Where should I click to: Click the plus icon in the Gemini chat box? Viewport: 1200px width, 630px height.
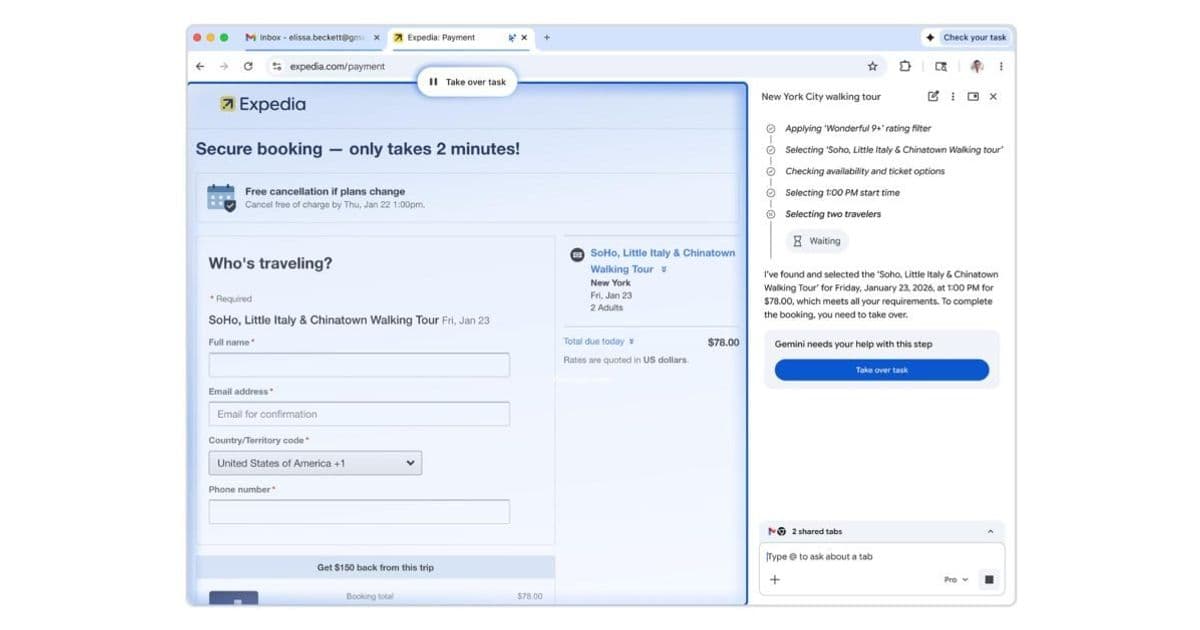coord(775,579)
